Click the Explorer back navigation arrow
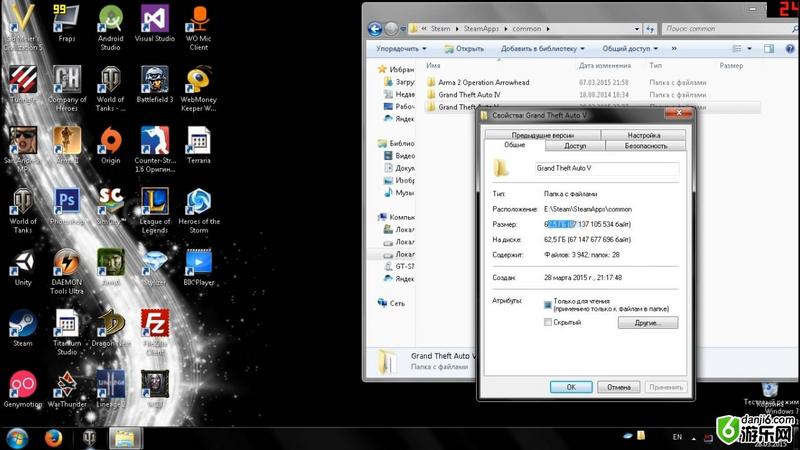800x450 pixels. coord(375,29)
